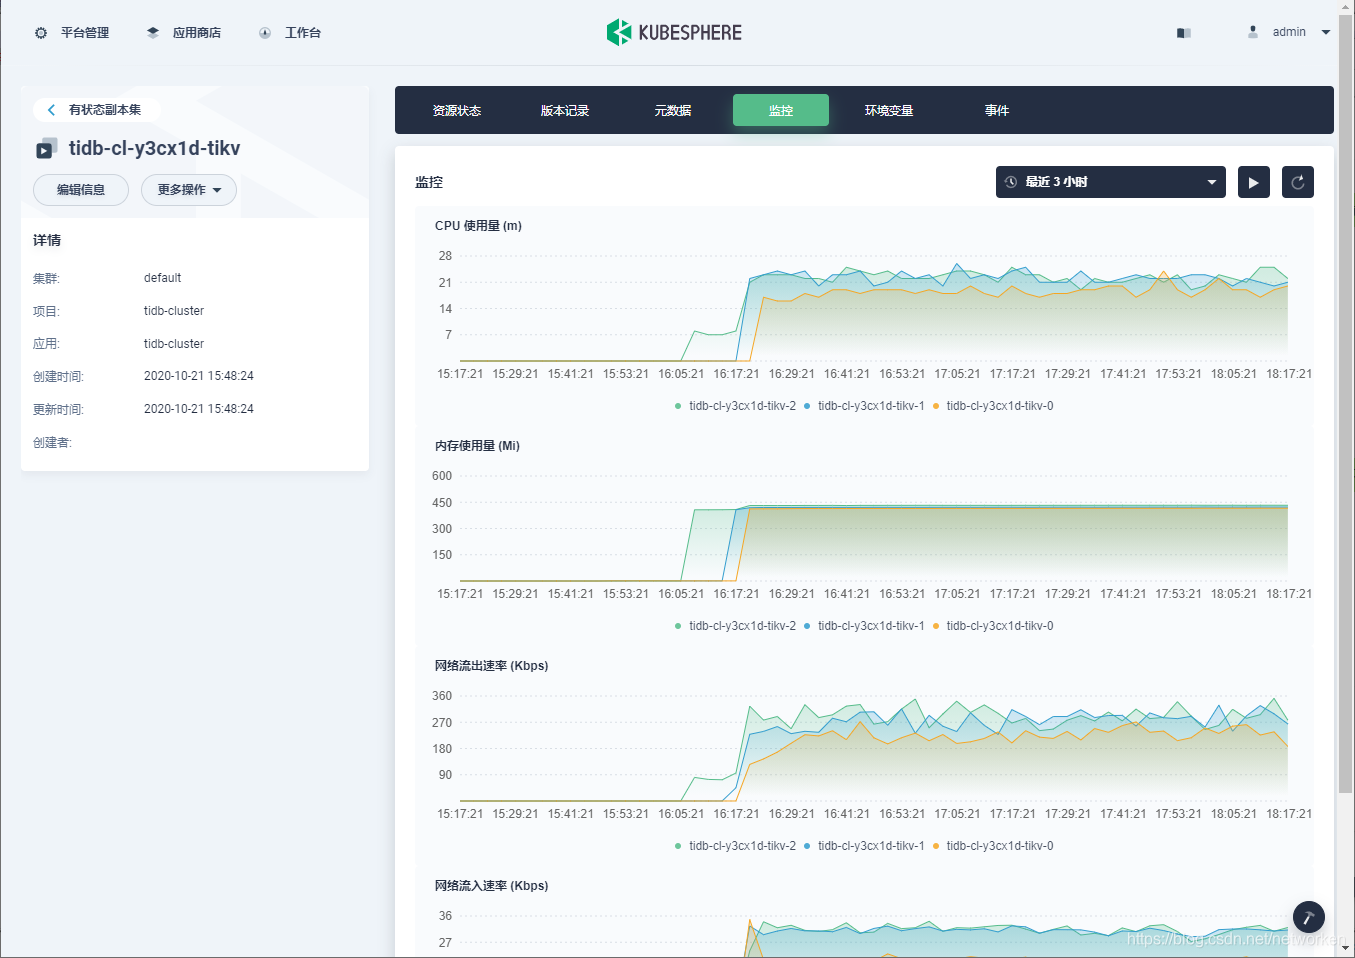Image resolution: width=1355 pixels, height=958 pixels.
Task: Click the back chevron icon
Action: [51, 110]
